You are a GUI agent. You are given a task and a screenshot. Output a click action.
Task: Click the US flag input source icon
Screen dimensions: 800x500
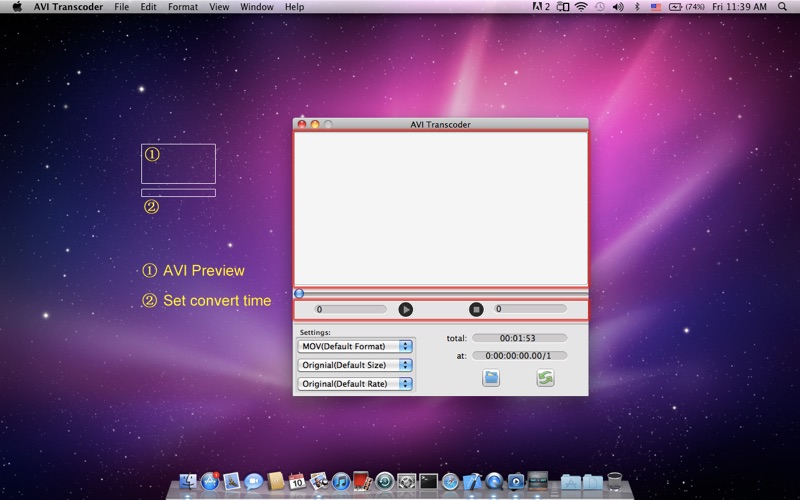(656, 7)
